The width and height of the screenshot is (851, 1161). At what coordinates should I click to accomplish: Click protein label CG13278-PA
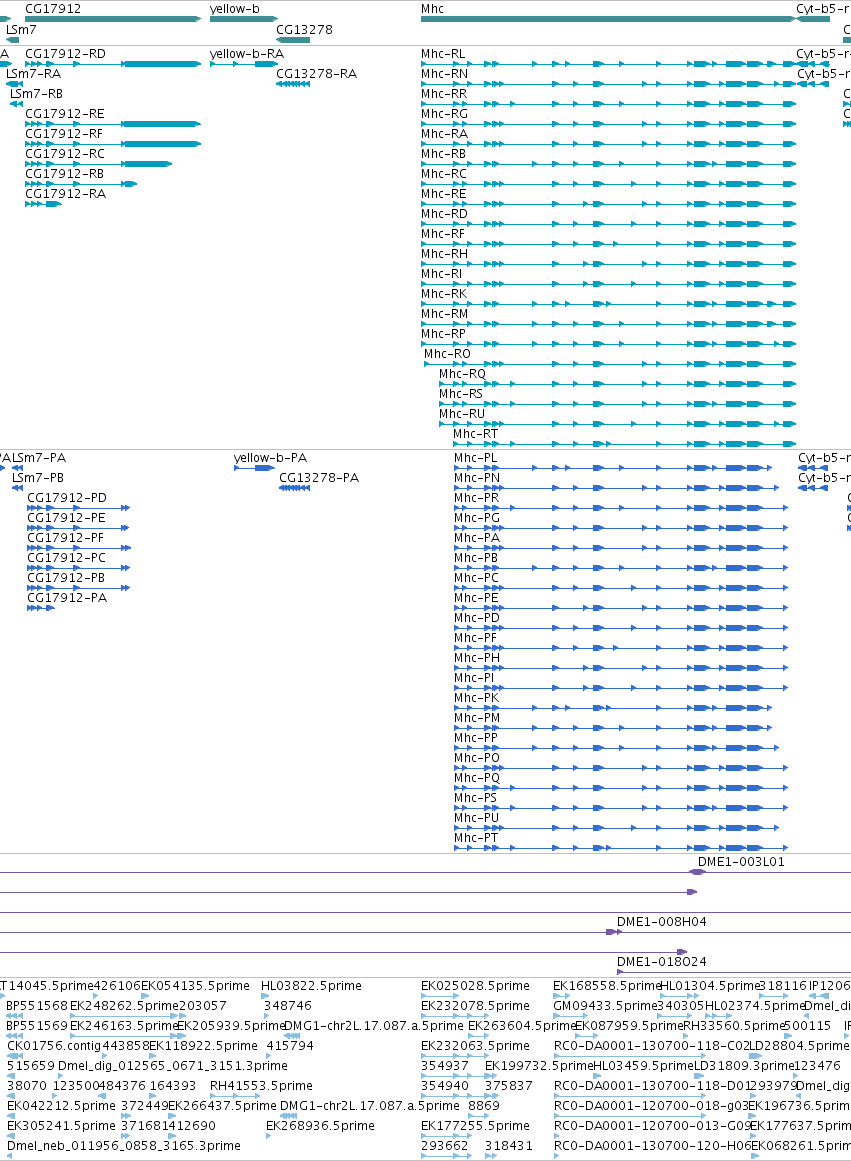click(319, 478)
